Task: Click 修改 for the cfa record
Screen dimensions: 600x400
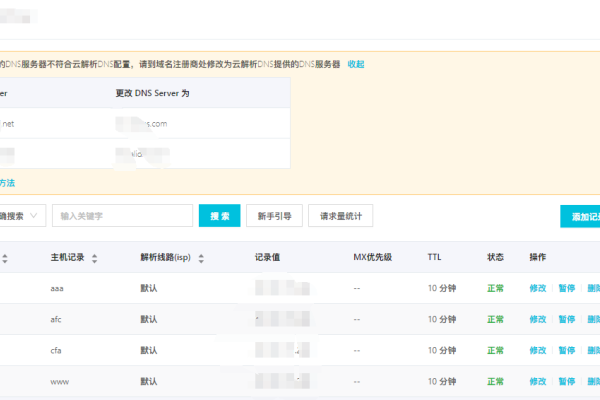Action: [x=538, y=350]
